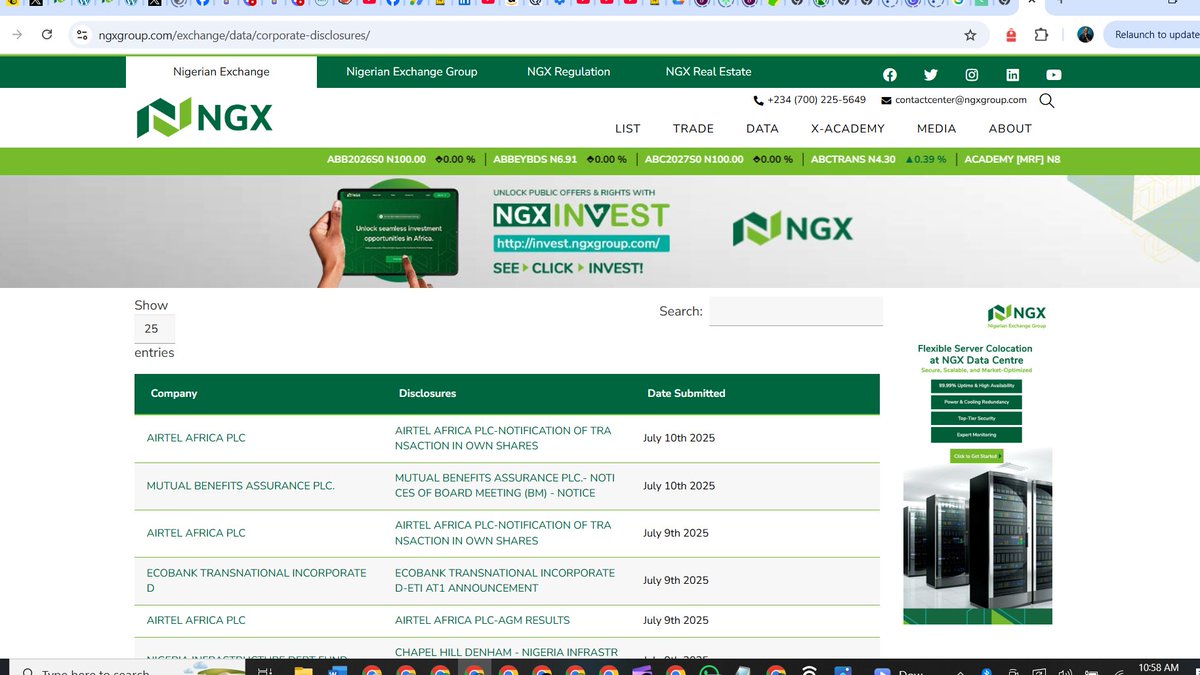Open Mutual Benefits board meeting notice disclosure

coord(505,486)
